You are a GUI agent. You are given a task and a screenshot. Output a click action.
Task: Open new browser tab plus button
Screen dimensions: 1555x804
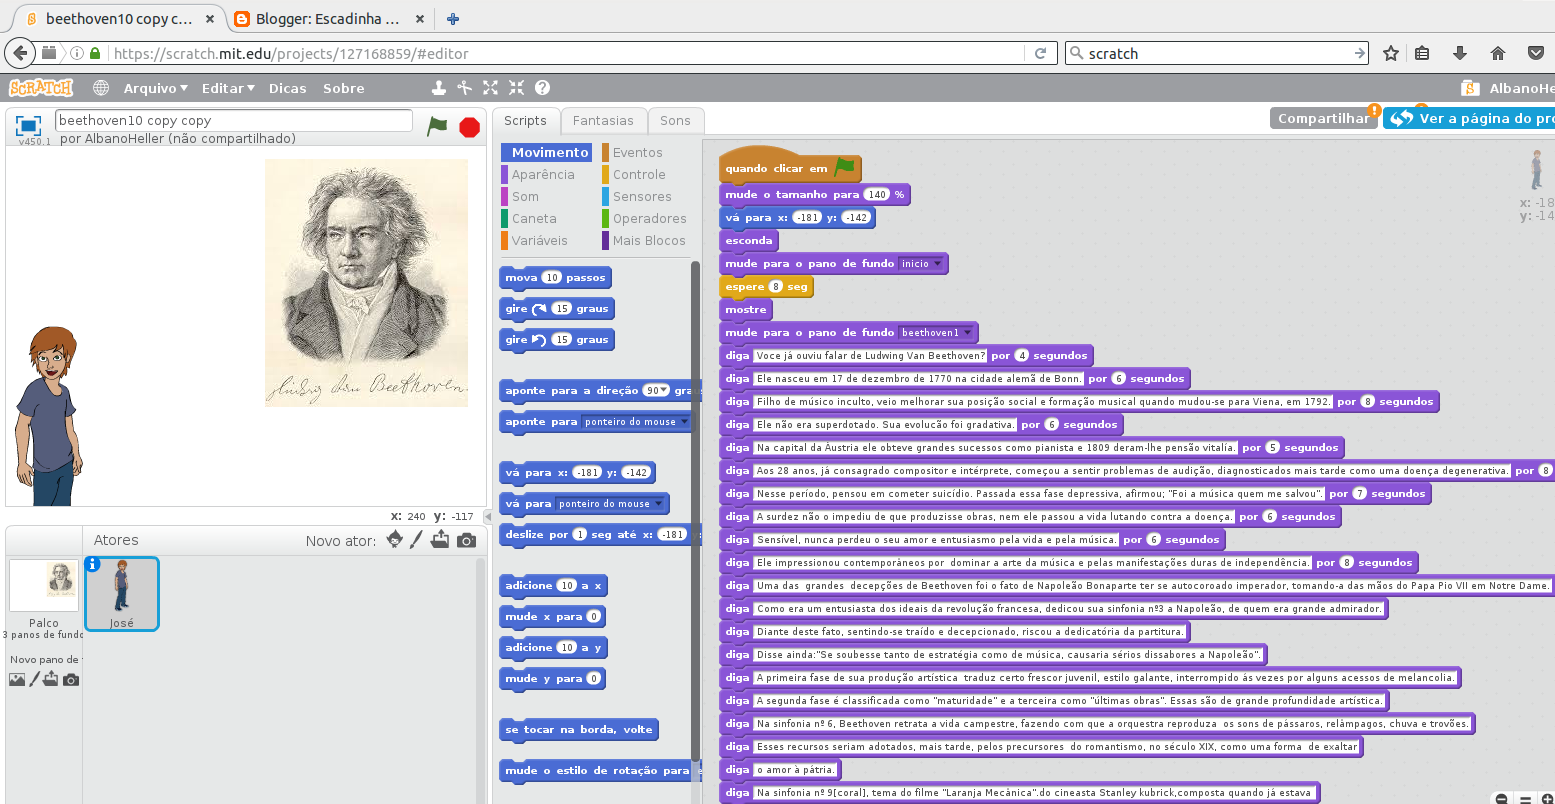click(x=453, y=19)
